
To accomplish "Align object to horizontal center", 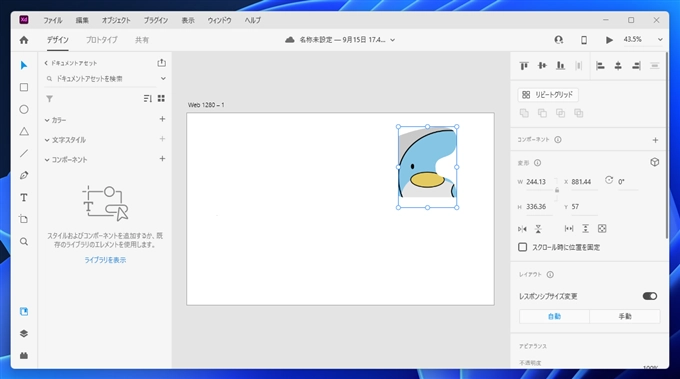I will coord(618,66).
